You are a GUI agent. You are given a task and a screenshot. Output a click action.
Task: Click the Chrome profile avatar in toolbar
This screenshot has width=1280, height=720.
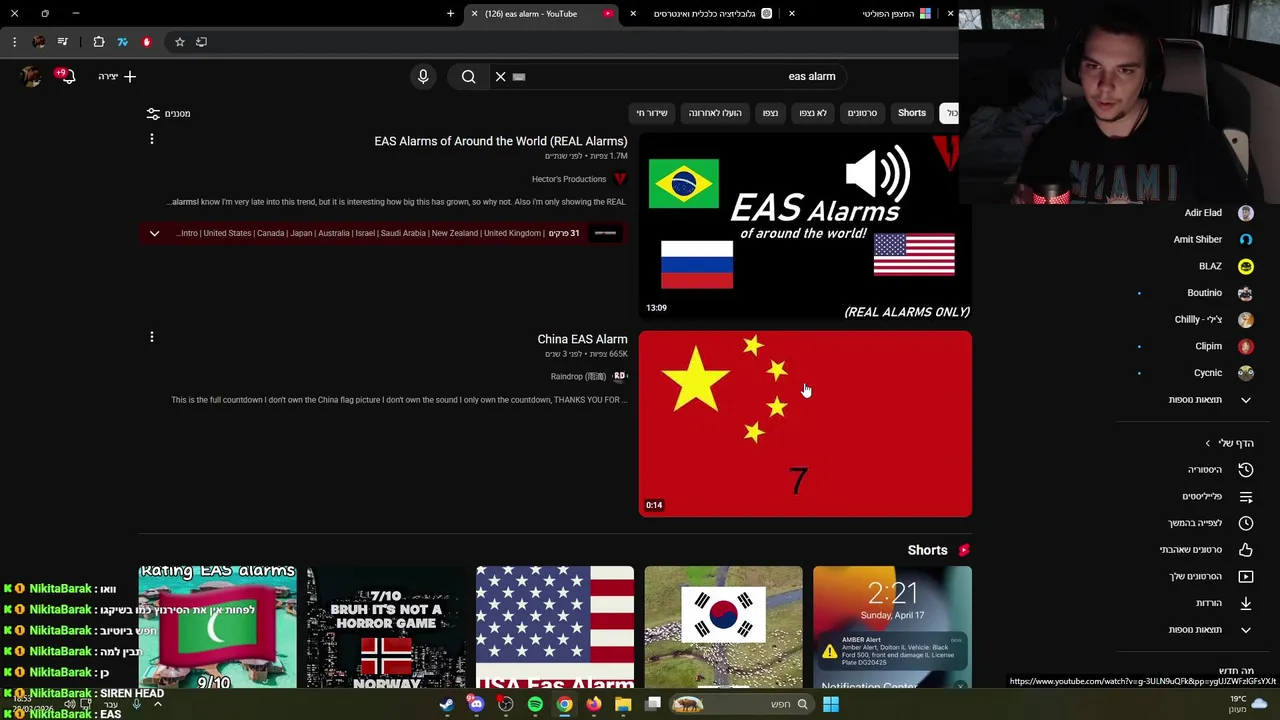[x=39, y=42]
